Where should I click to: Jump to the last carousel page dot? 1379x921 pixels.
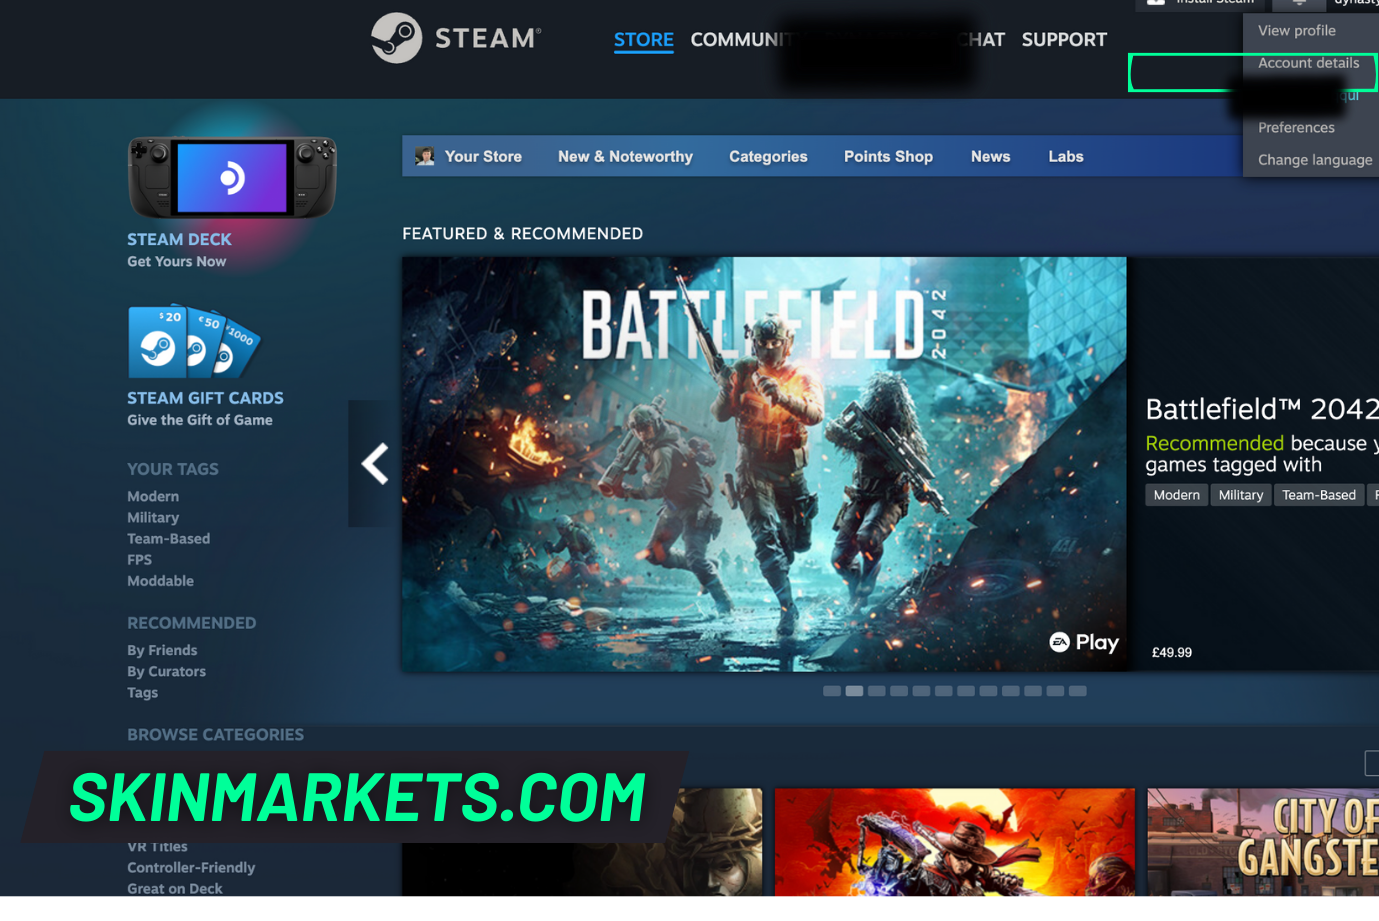(1077, 691)
